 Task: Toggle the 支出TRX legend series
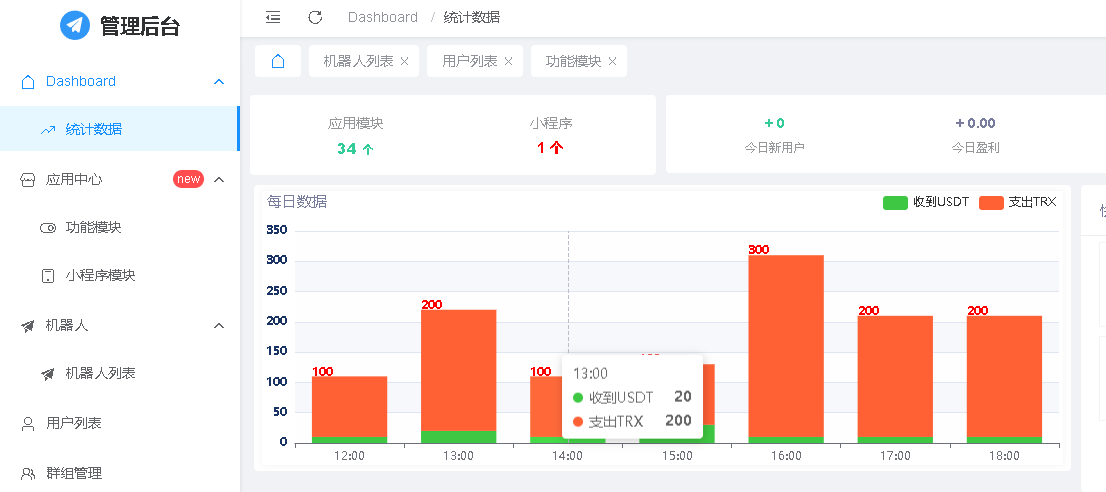click(1017, 202)
